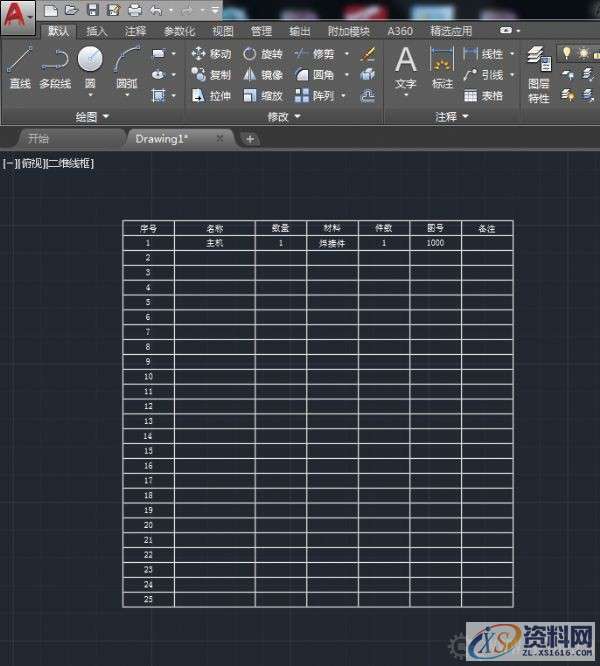Select the 旋转 (Rotate) tool
The height and width of the screenshot is (666, 600).
pyautogui.click(x=263, y=54)
